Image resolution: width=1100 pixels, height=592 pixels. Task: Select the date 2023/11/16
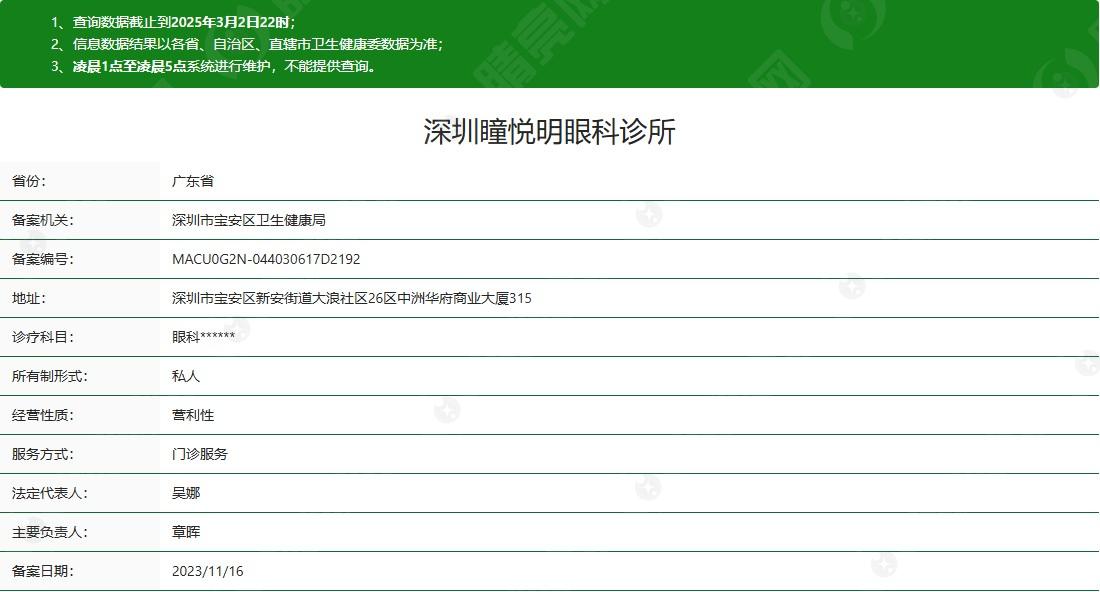coord(208,572)
